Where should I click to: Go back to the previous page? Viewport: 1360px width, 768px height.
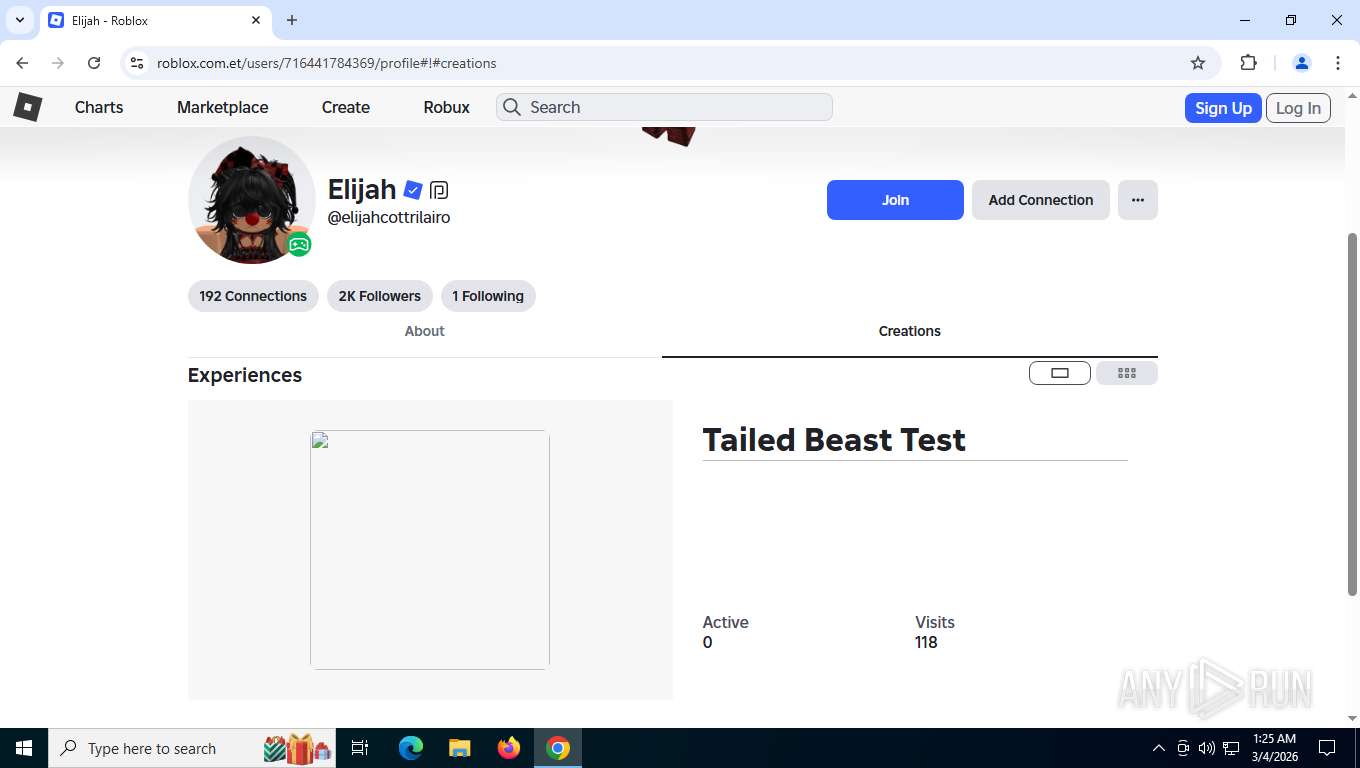point(22,63)
